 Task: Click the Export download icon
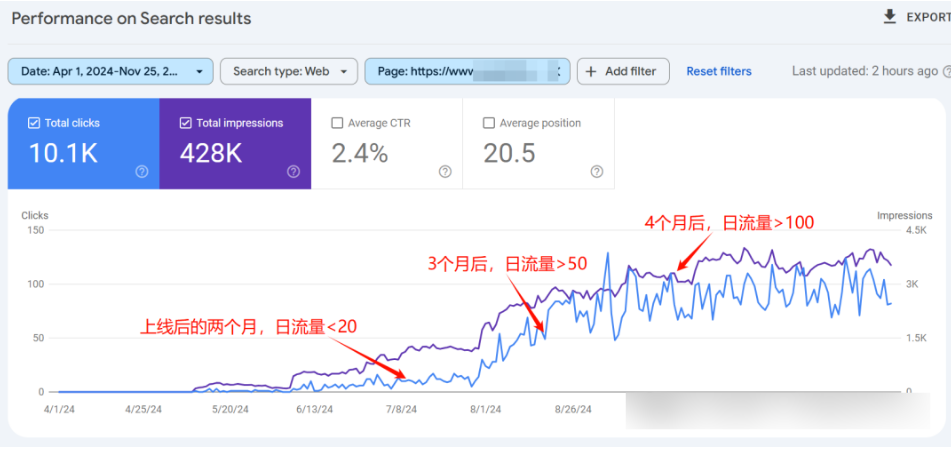pos(889,16)
